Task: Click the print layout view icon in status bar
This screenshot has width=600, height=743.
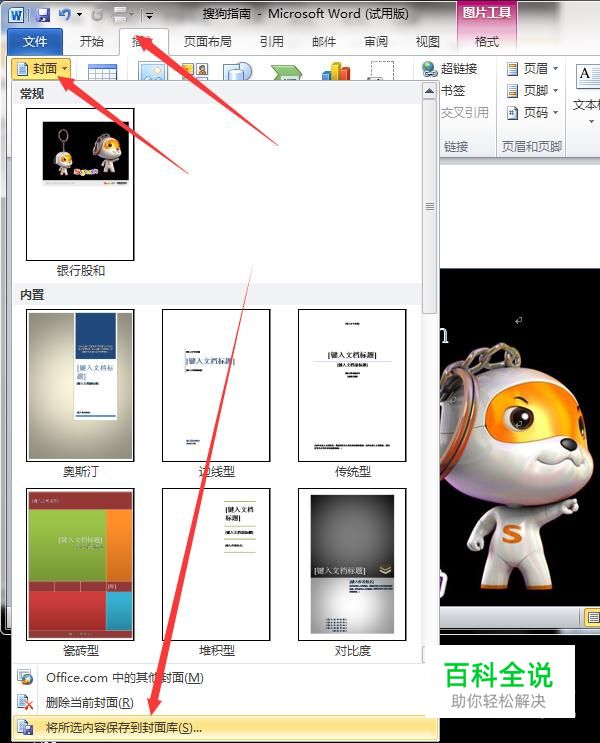Action: click(592, 617)
